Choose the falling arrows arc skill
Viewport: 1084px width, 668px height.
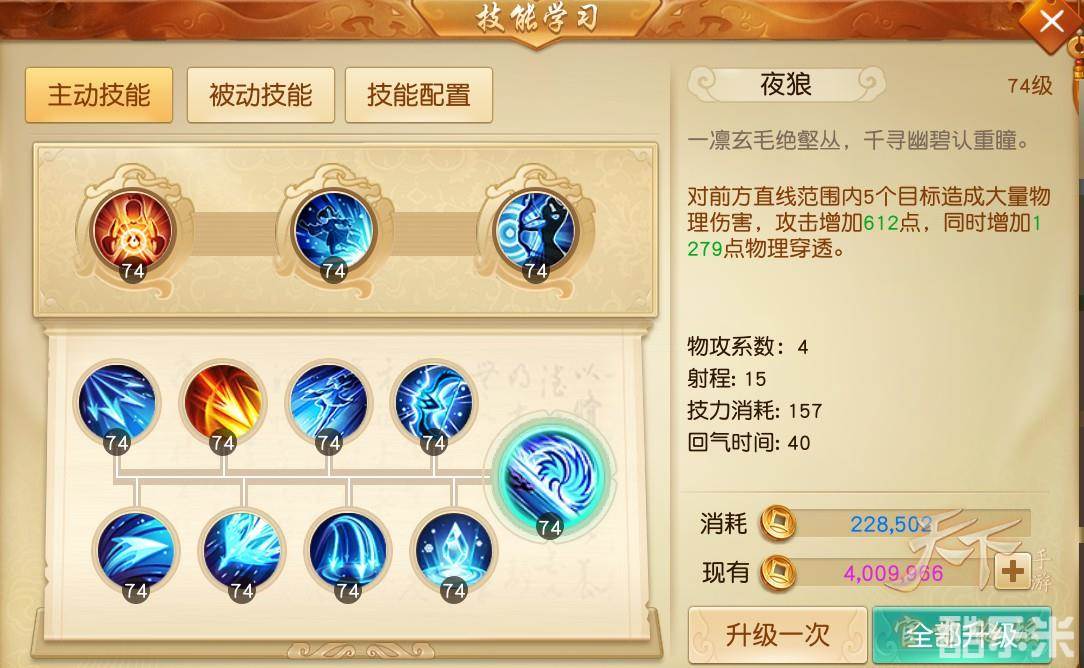[x=348, y=553]
